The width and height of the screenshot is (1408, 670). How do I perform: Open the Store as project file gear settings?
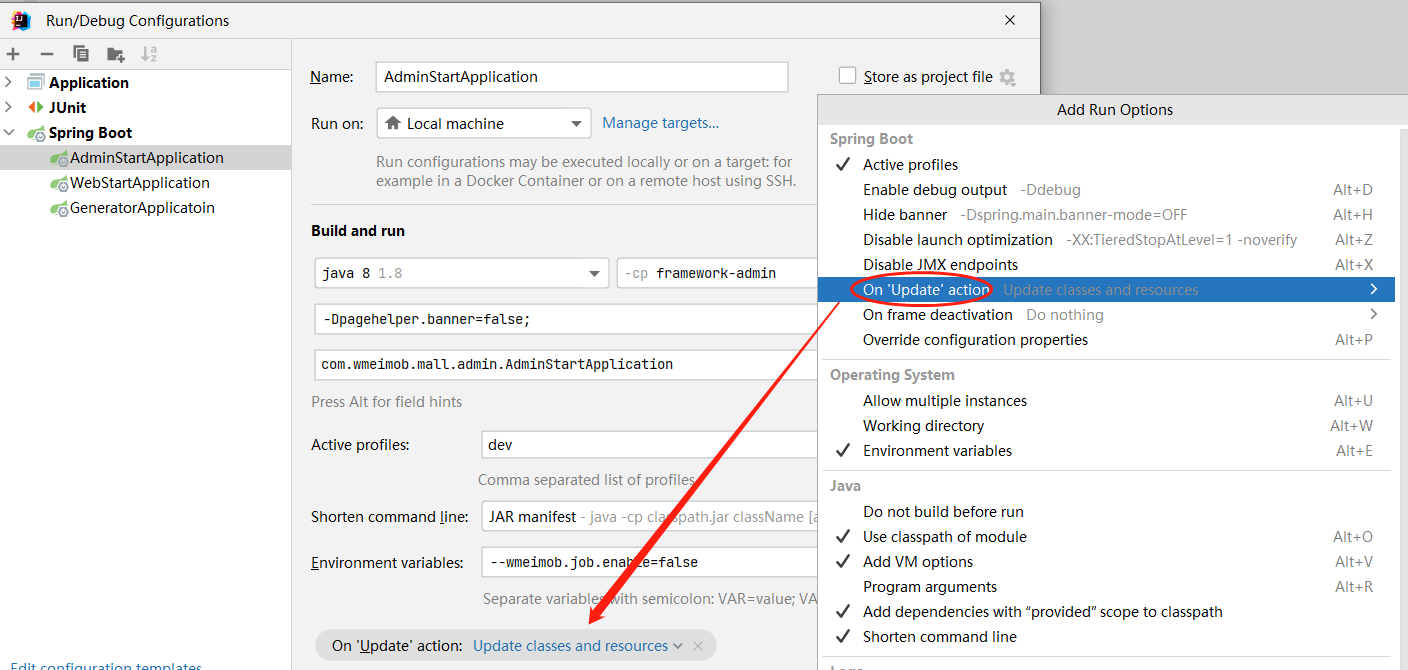pyautogui.click(x=1007, y=77)
